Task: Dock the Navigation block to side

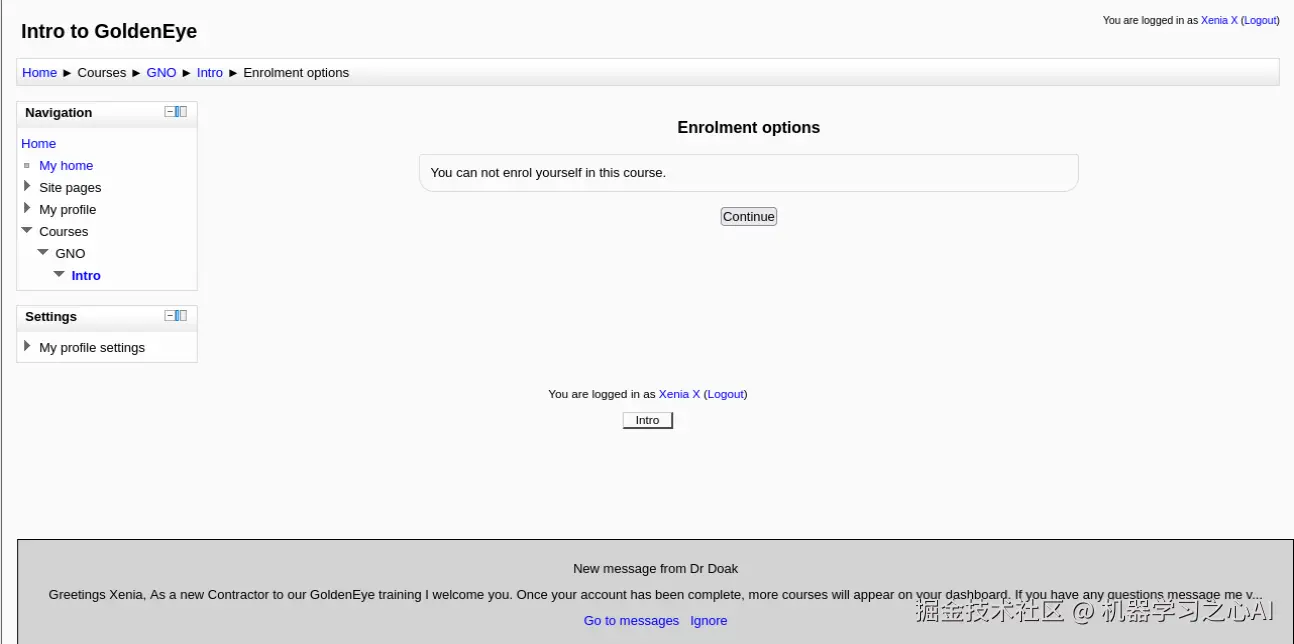Action: tap(181, 112)
